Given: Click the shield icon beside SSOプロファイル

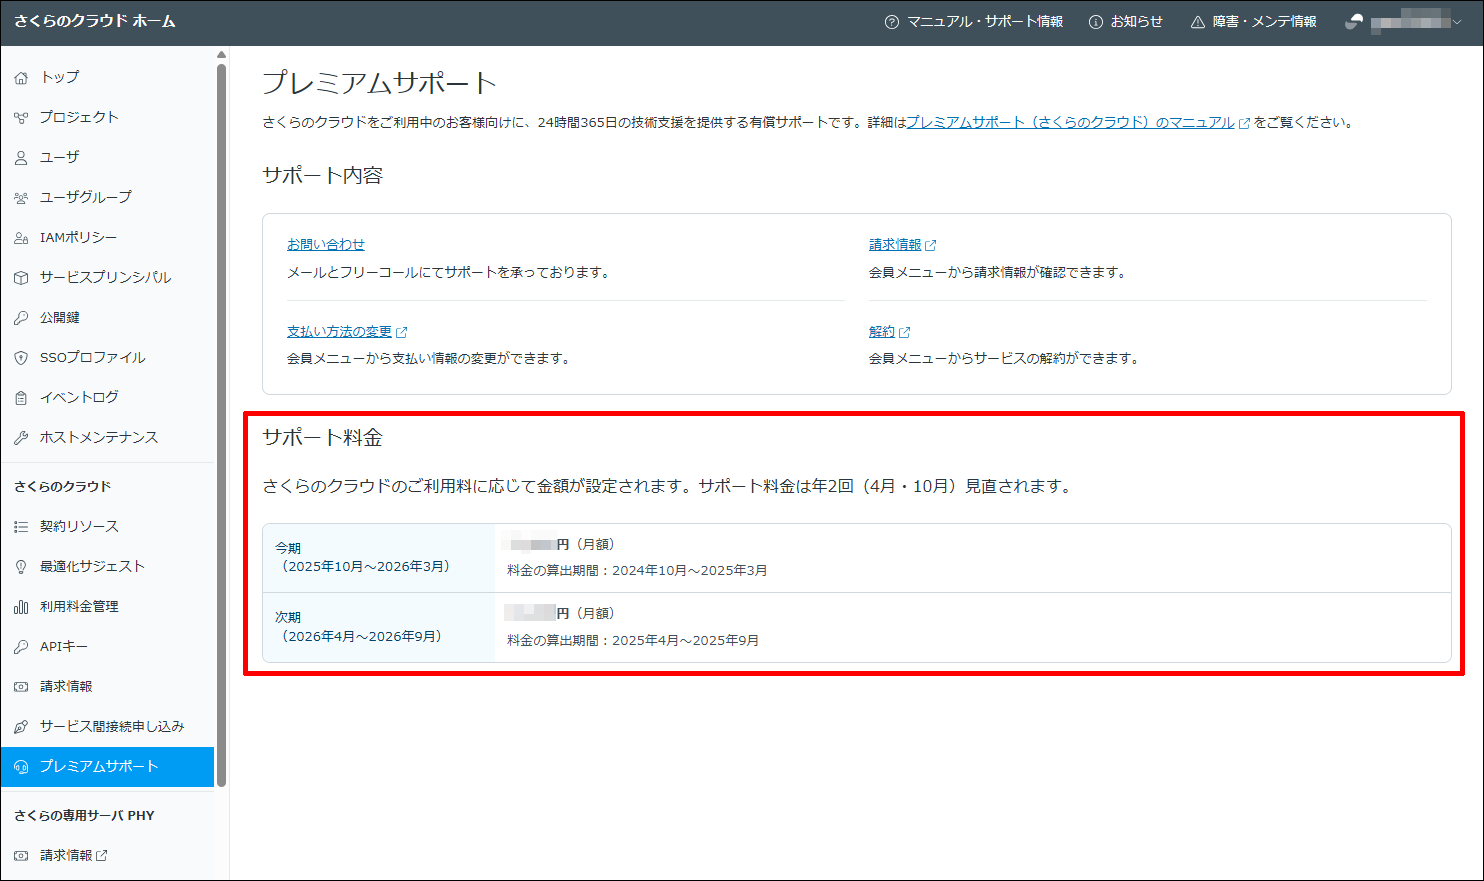Looking at the screenshot, I should [x=21, y=358].
